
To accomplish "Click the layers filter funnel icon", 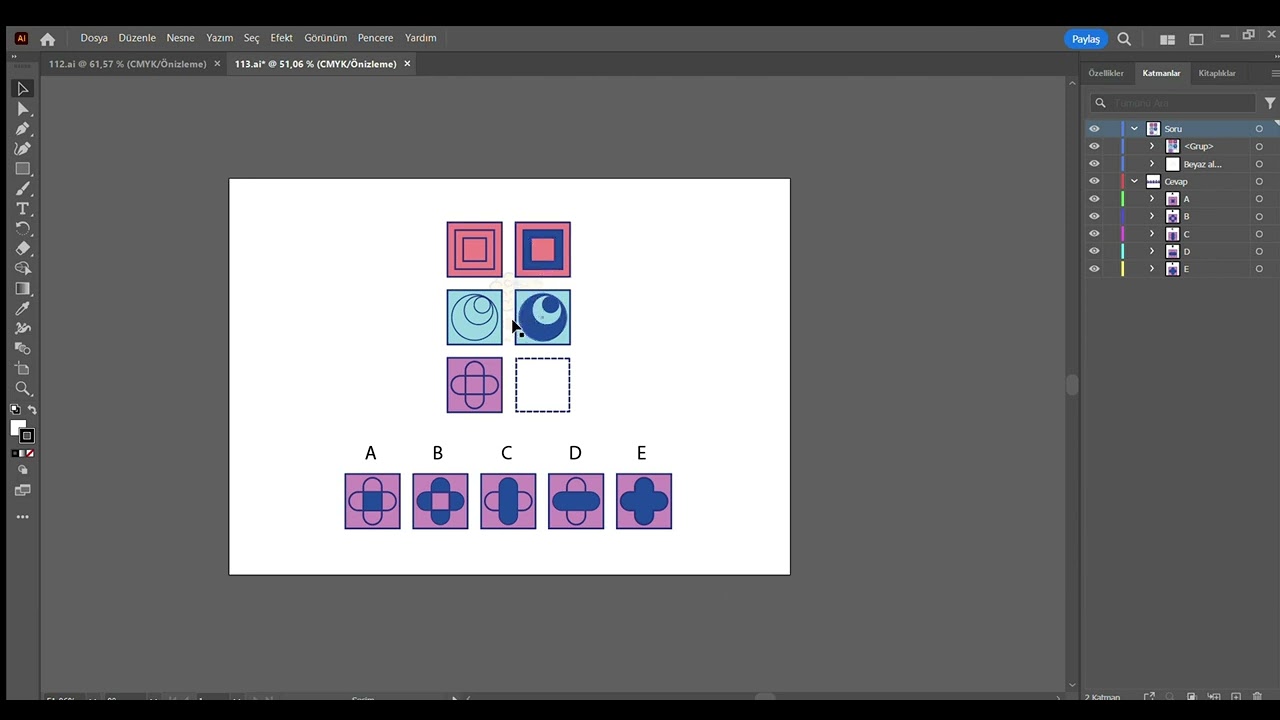I will (1270, 103).
